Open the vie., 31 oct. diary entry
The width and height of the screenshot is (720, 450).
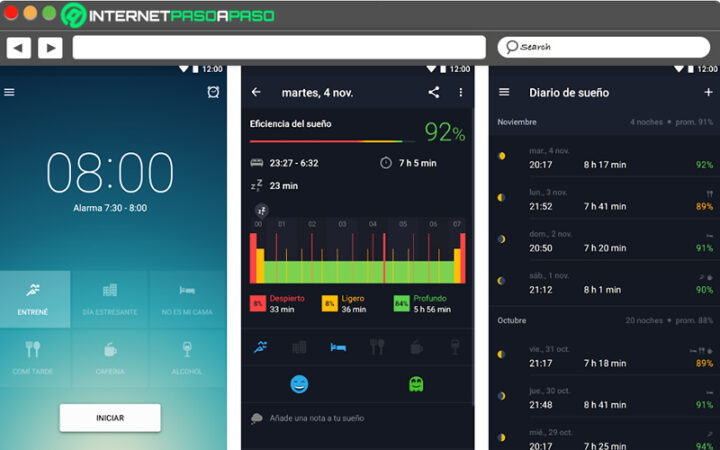coord(605,356)
